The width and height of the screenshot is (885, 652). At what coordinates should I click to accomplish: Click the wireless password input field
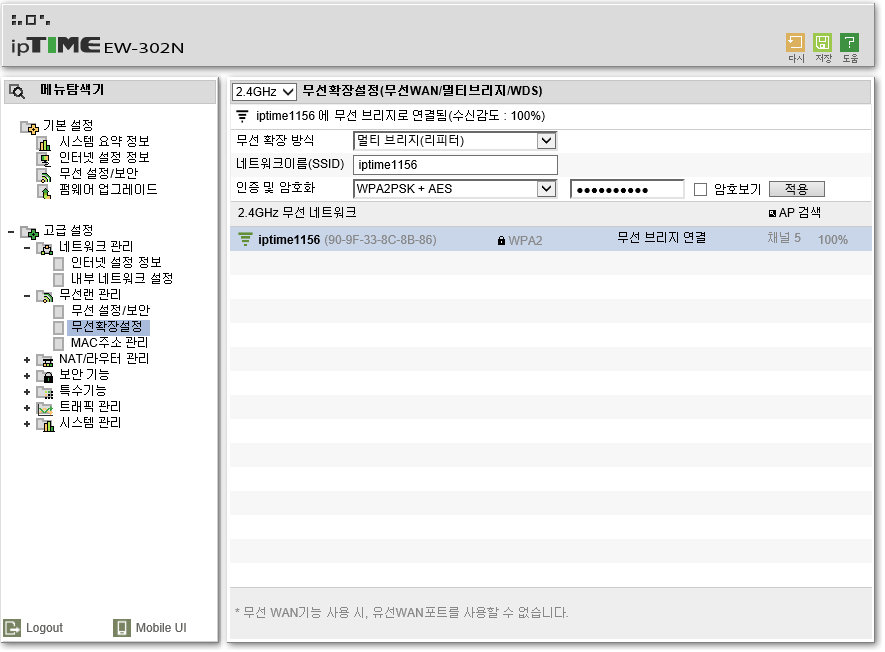coord(627,190)
